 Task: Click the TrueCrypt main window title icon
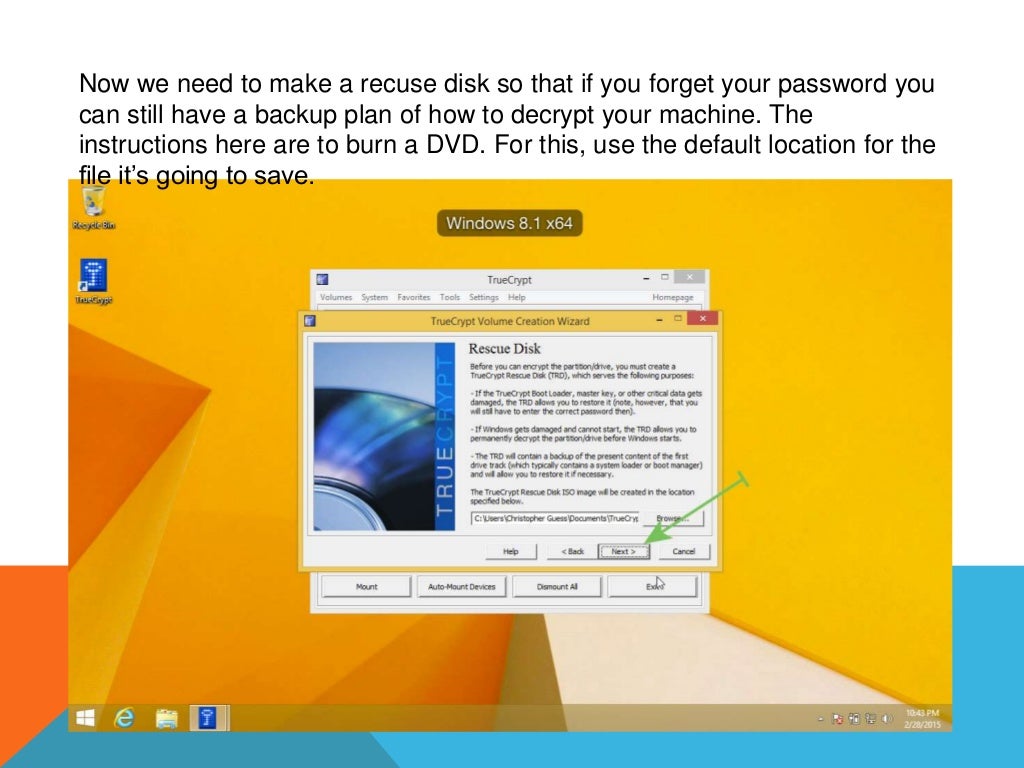pyautogui.click(x=322, y=280)
